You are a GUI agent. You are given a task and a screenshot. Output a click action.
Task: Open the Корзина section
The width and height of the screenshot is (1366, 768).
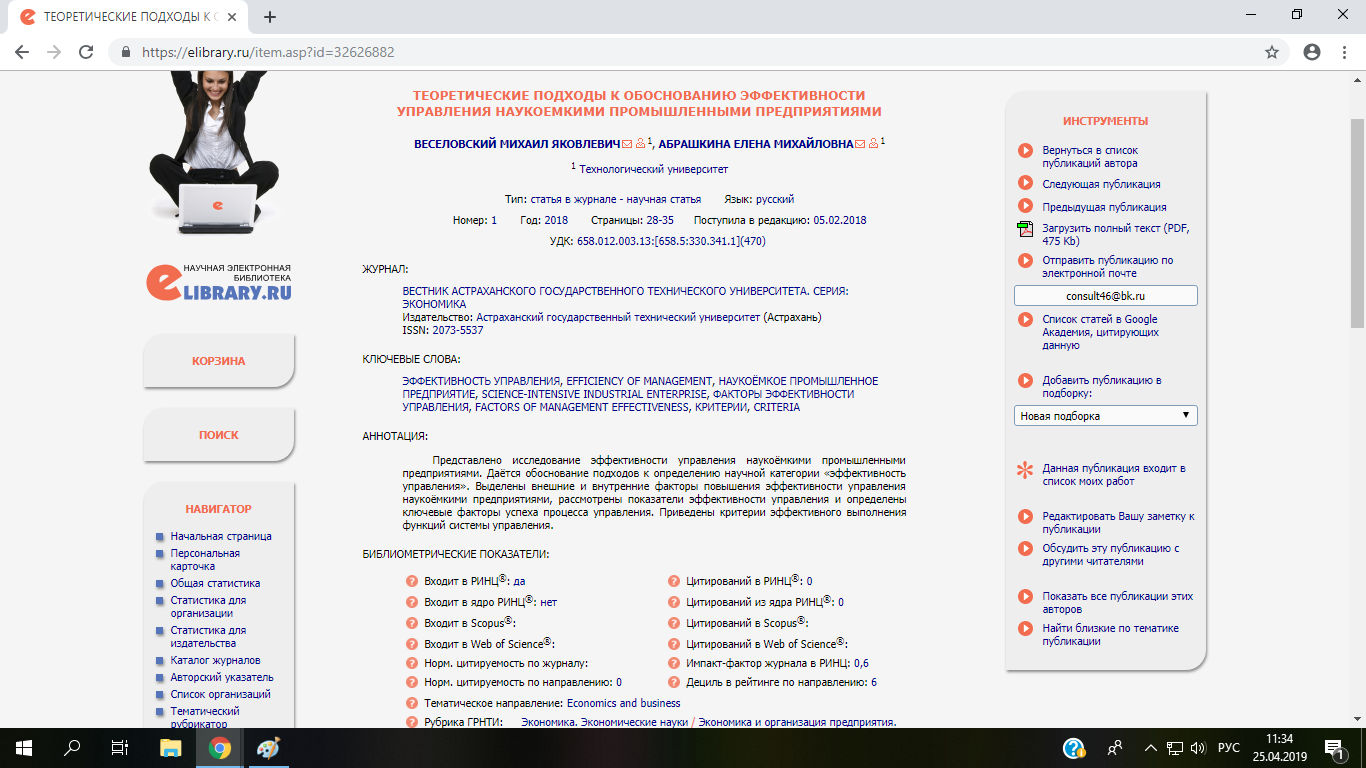(219, 361)
